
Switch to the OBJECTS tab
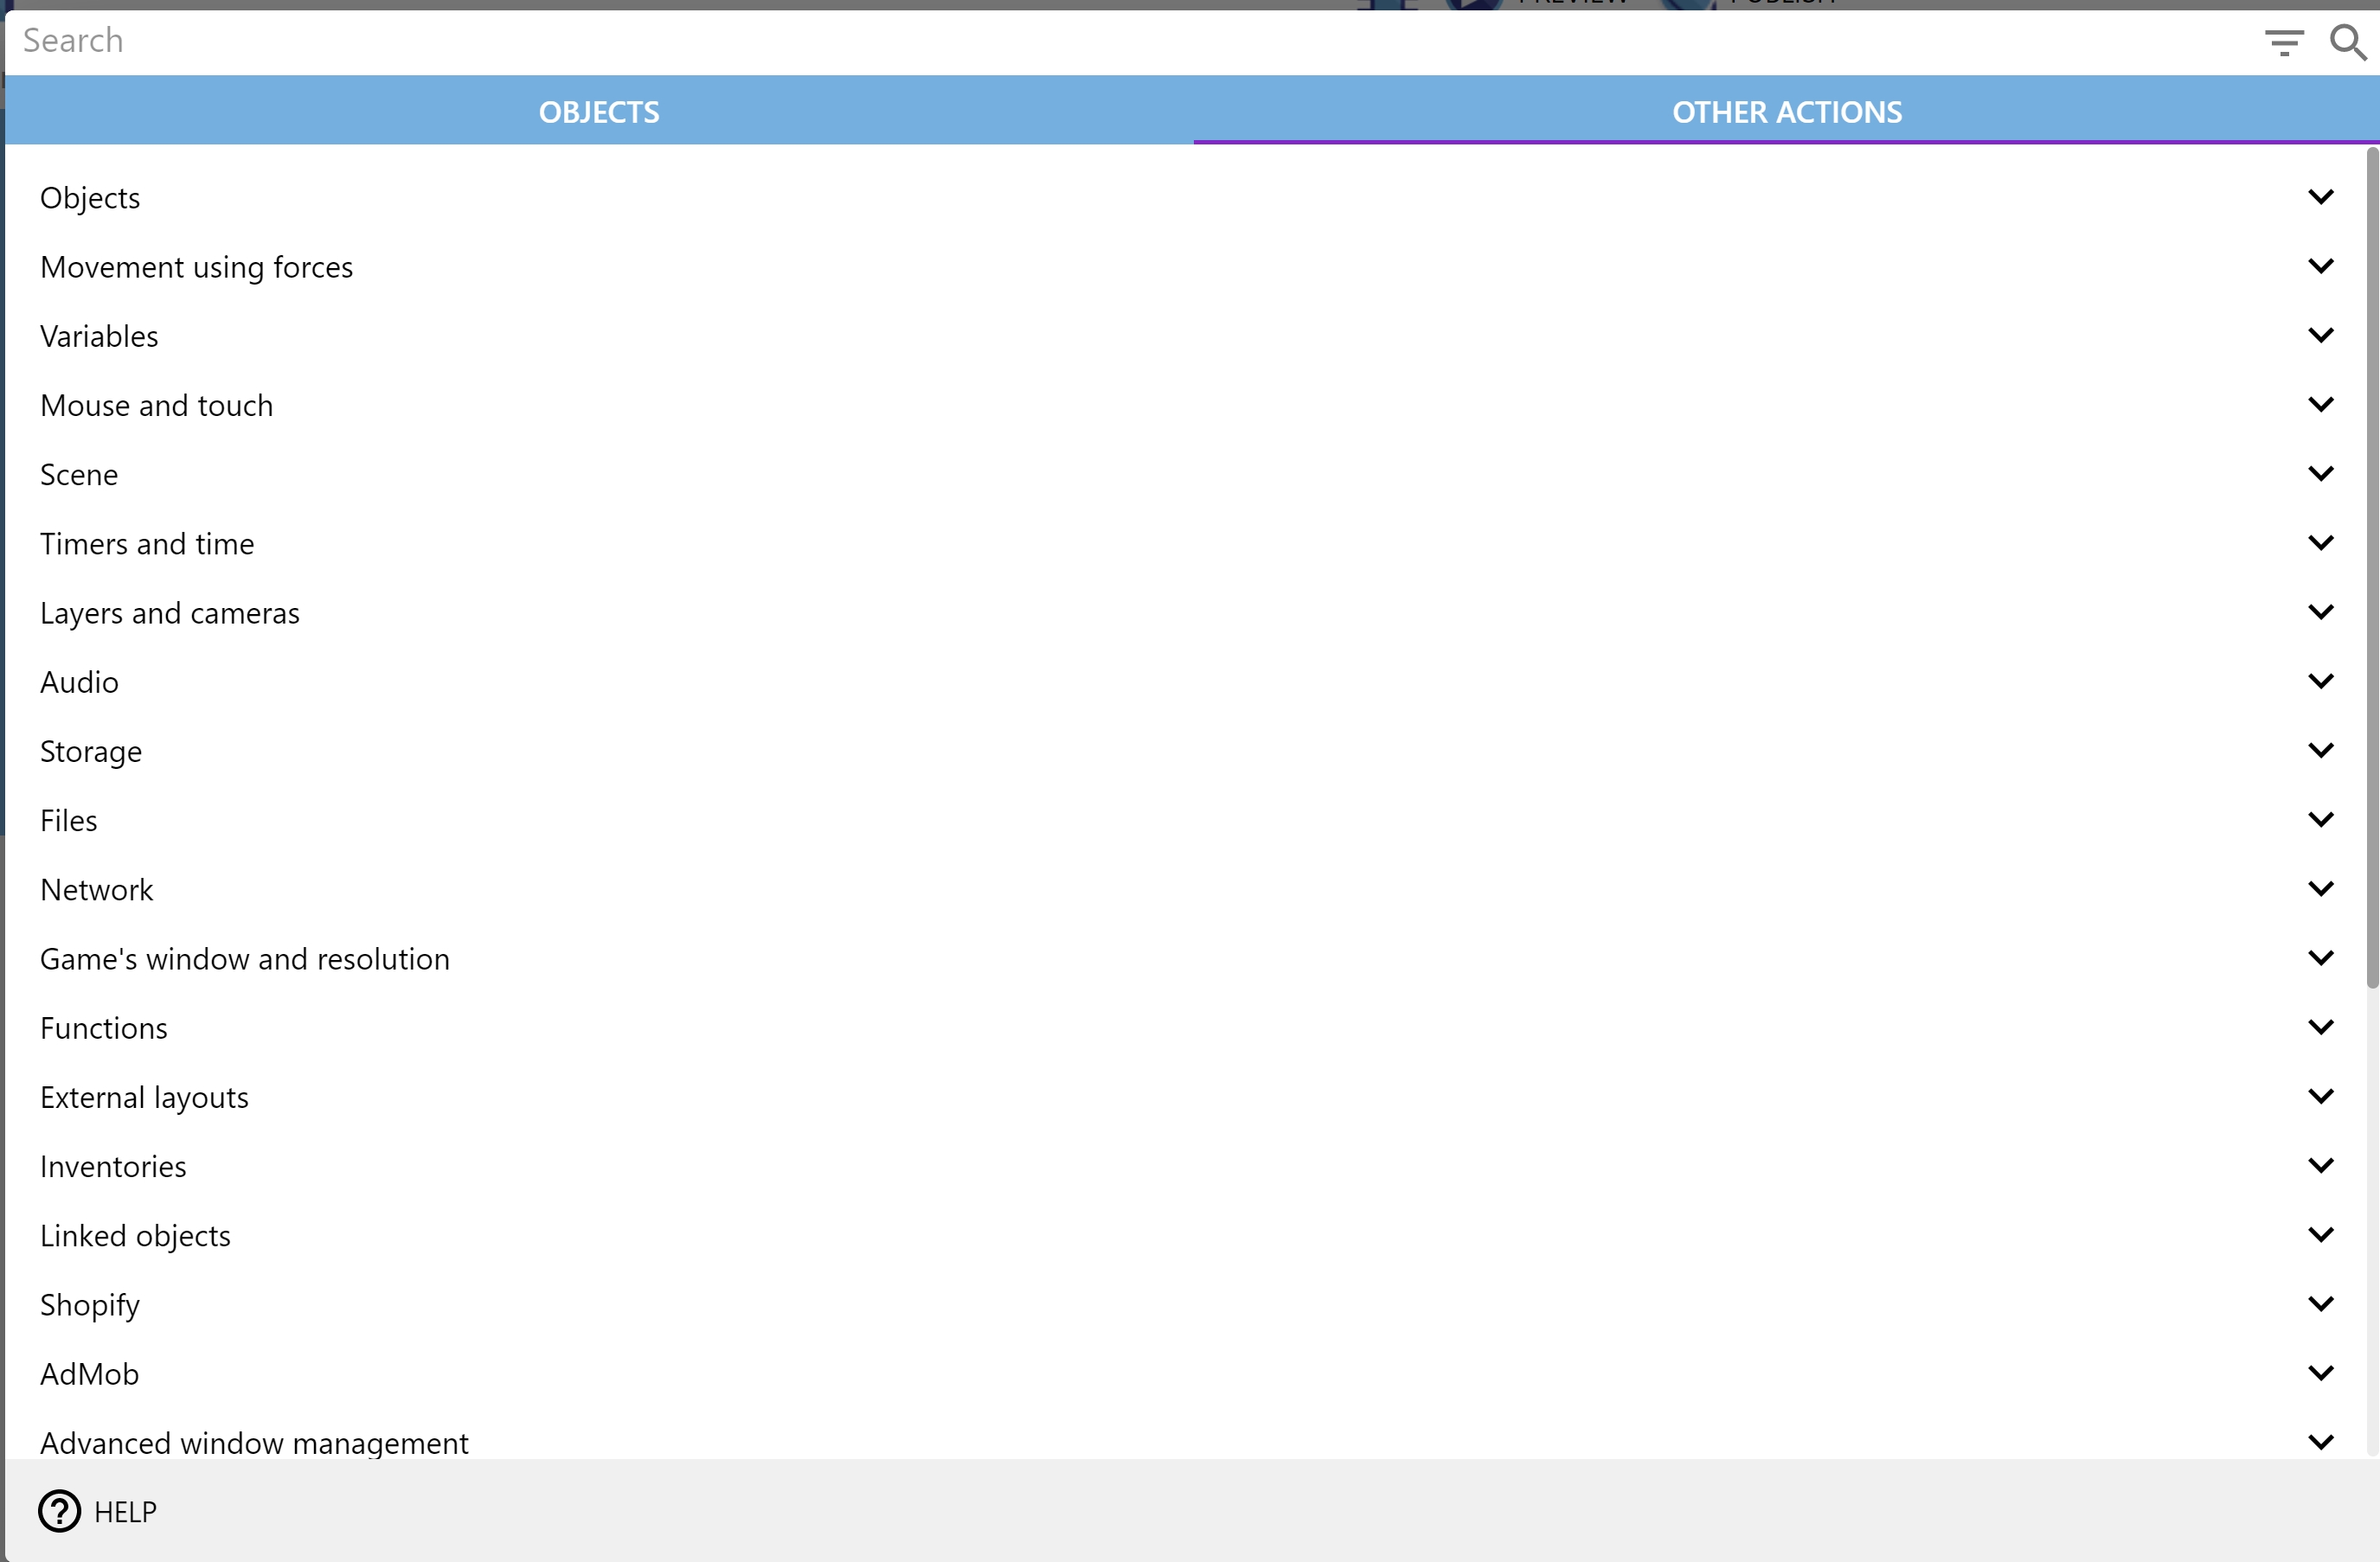(598, 110)
